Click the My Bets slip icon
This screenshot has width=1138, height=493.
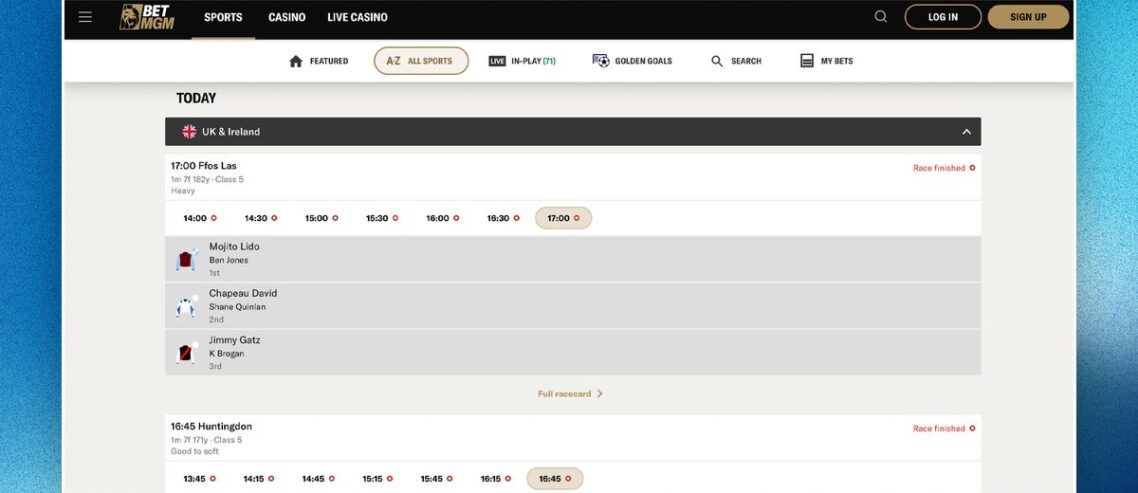tap(807, 61)
